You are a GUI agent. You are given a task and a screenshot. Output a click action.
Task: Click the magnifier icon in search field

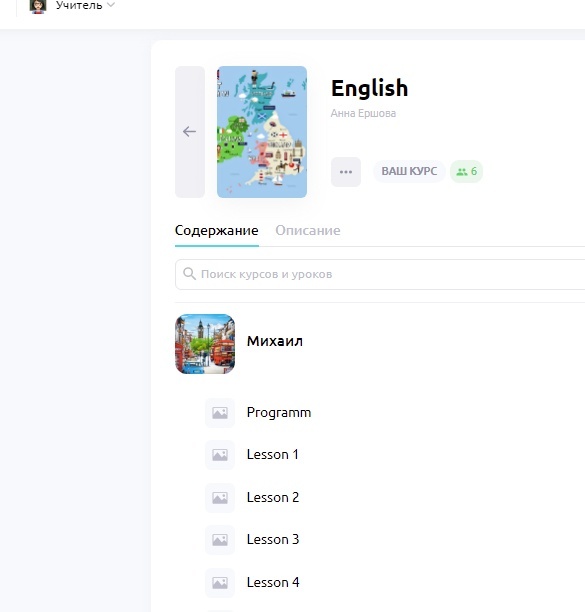click(x=189, y=274)
